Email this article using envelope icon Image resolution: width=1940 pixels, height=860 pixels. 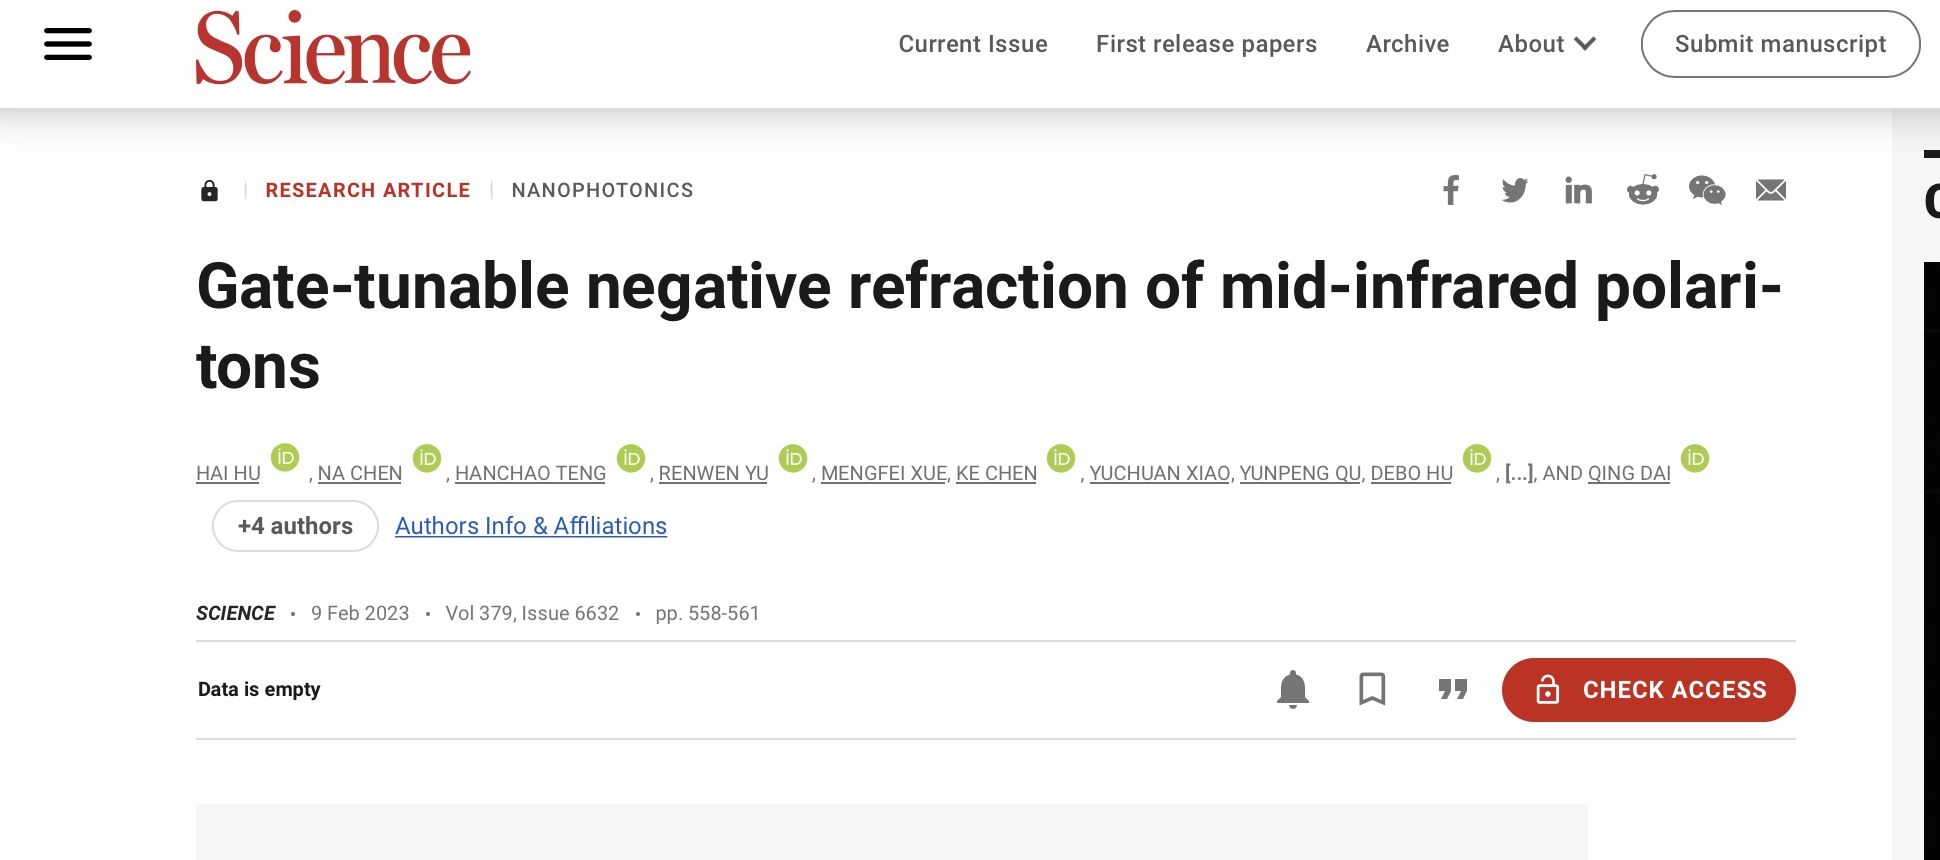click(1770, 190)
